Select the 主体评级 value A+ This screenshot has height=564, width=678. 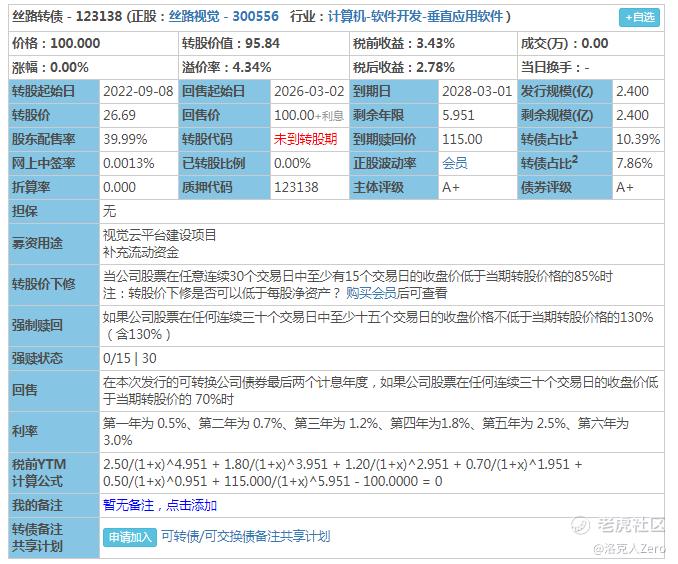pyautogui.click(x=451, y=187)
